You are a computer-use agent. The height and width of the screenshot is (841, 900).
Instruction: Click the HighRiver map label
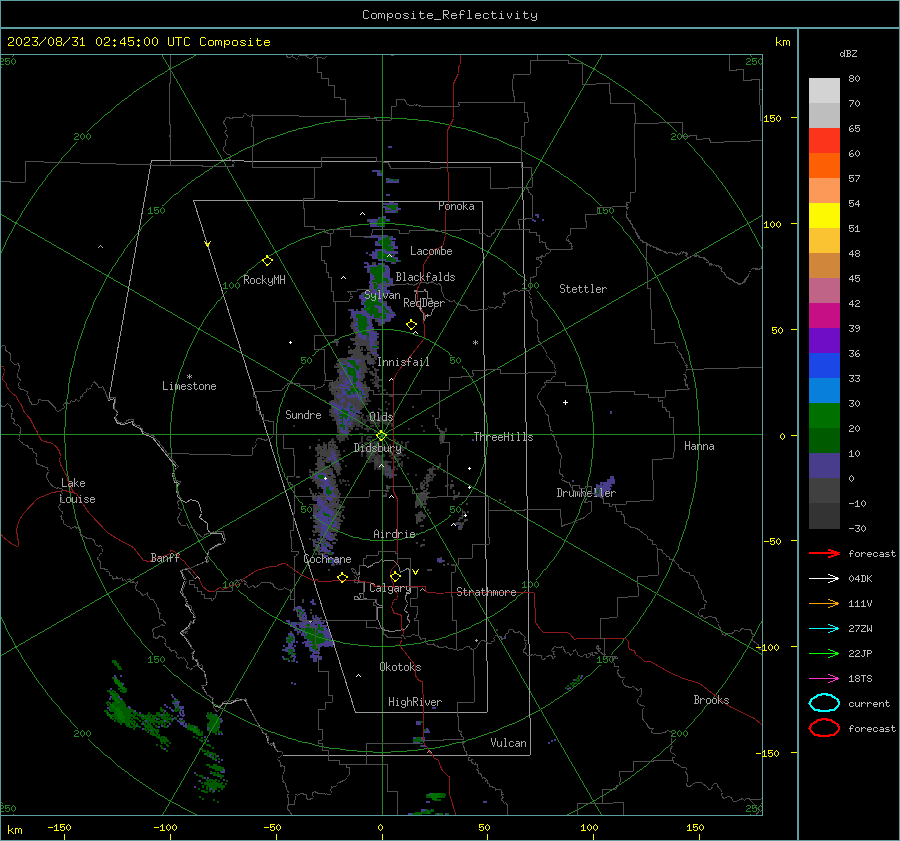click(x=415, y=702)
